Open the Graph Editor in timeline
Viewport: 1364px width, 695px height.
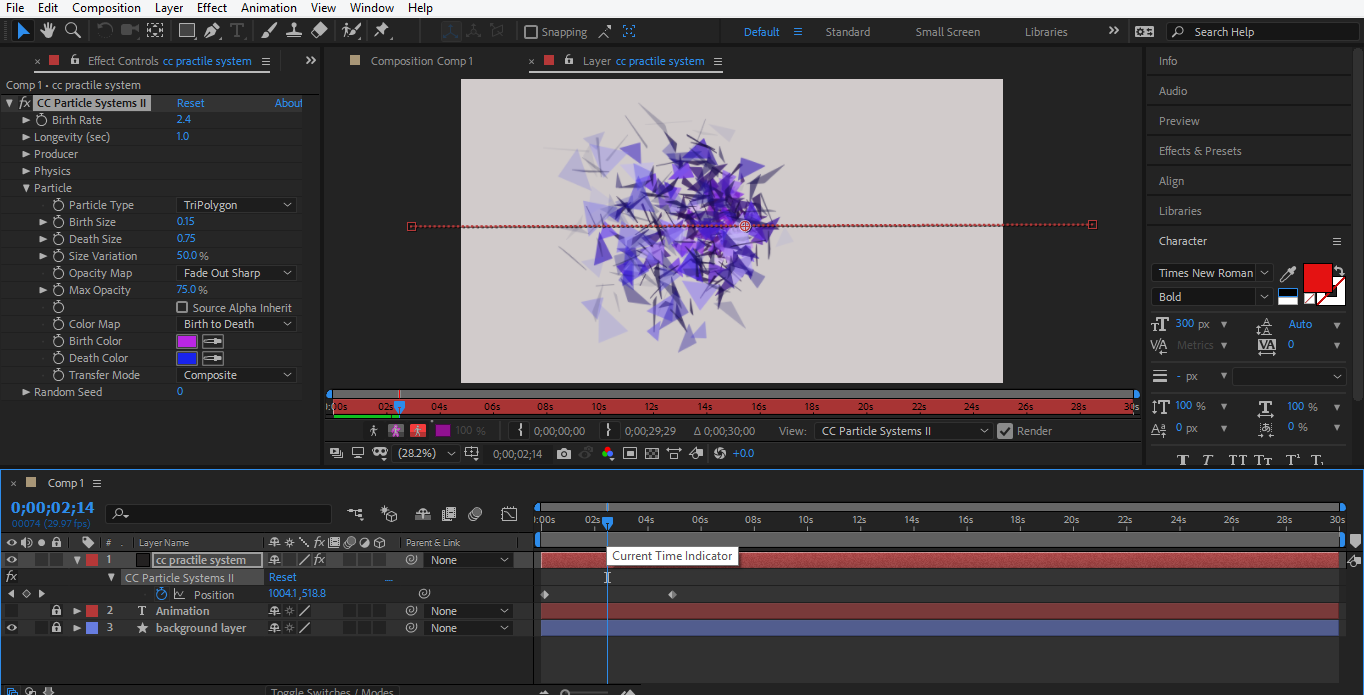[509, 514]
